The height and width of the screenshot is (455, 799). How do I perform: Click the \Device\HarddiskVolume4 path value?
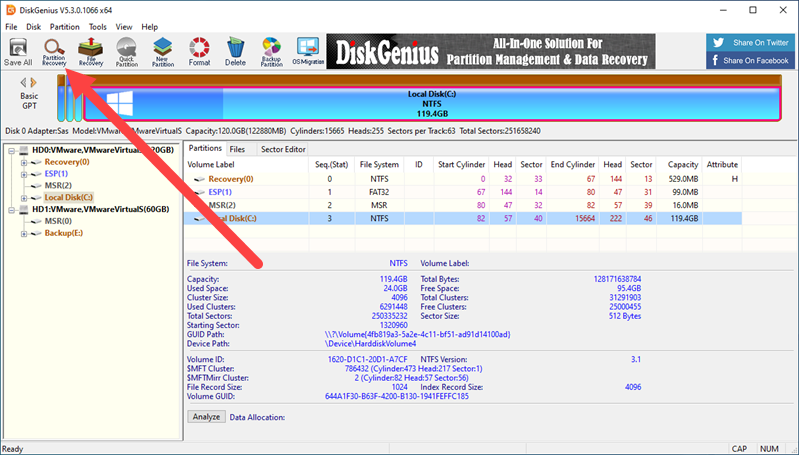click(x=370, y=344)
